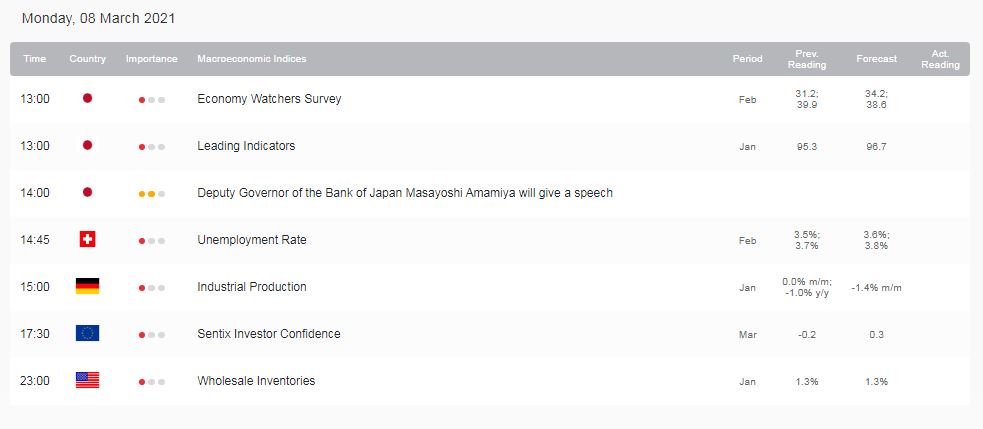983x429 pixels.
Task: Open the Sentix Investor Confidence entry
Action: click(268, 334)
